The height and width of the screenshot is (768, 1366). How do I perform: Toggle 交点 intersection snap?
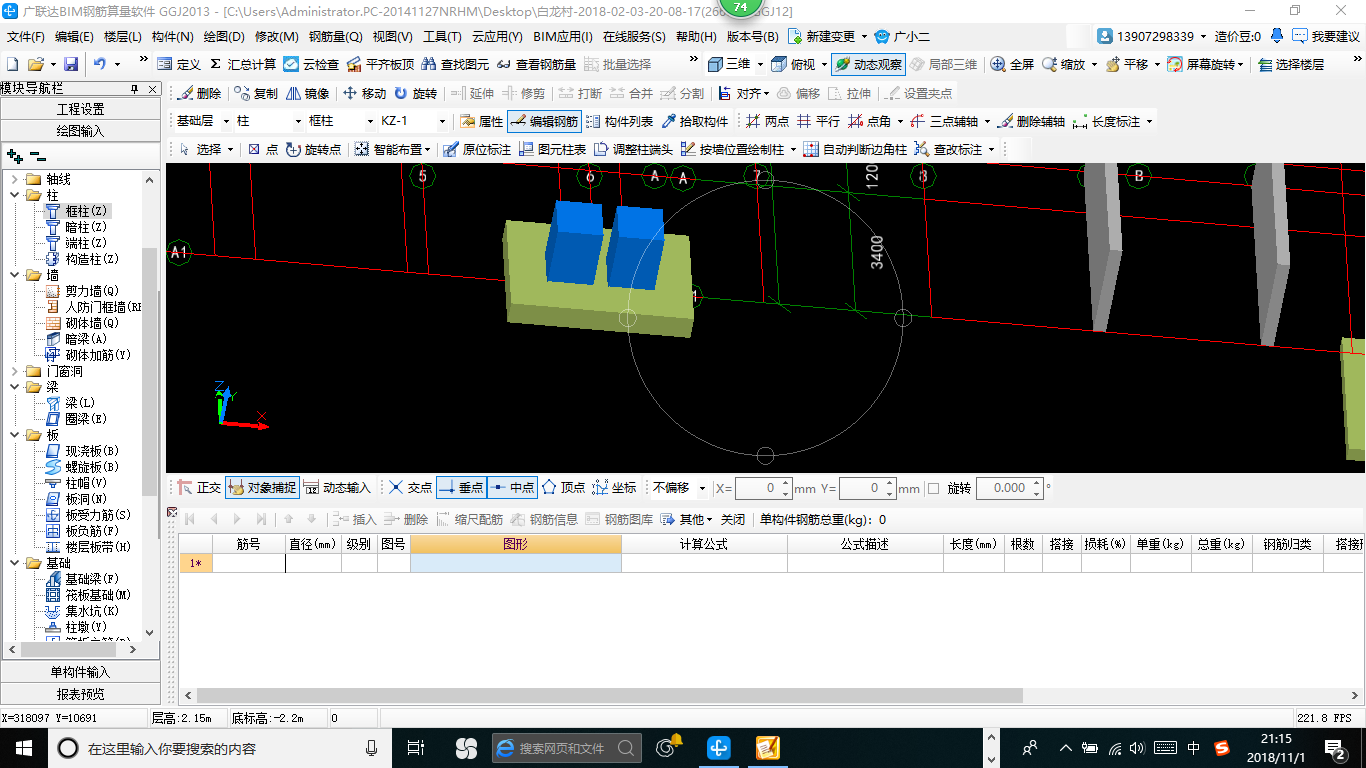(x=410, y=488)
